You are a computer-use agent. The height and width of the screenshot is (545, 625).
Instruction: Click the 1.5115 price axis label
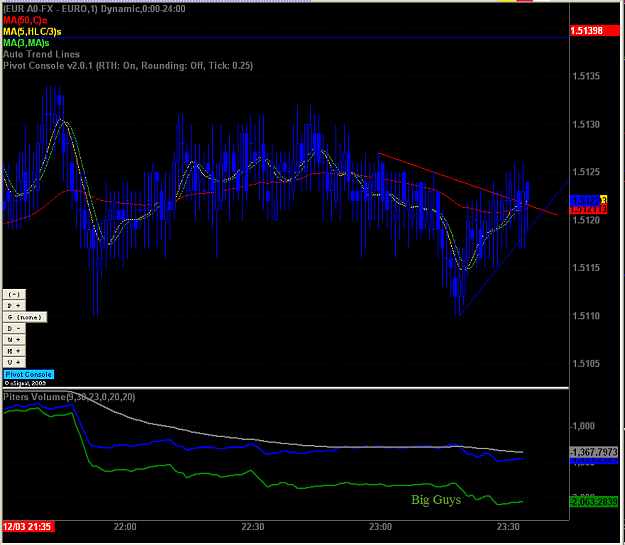pos(586,268)
